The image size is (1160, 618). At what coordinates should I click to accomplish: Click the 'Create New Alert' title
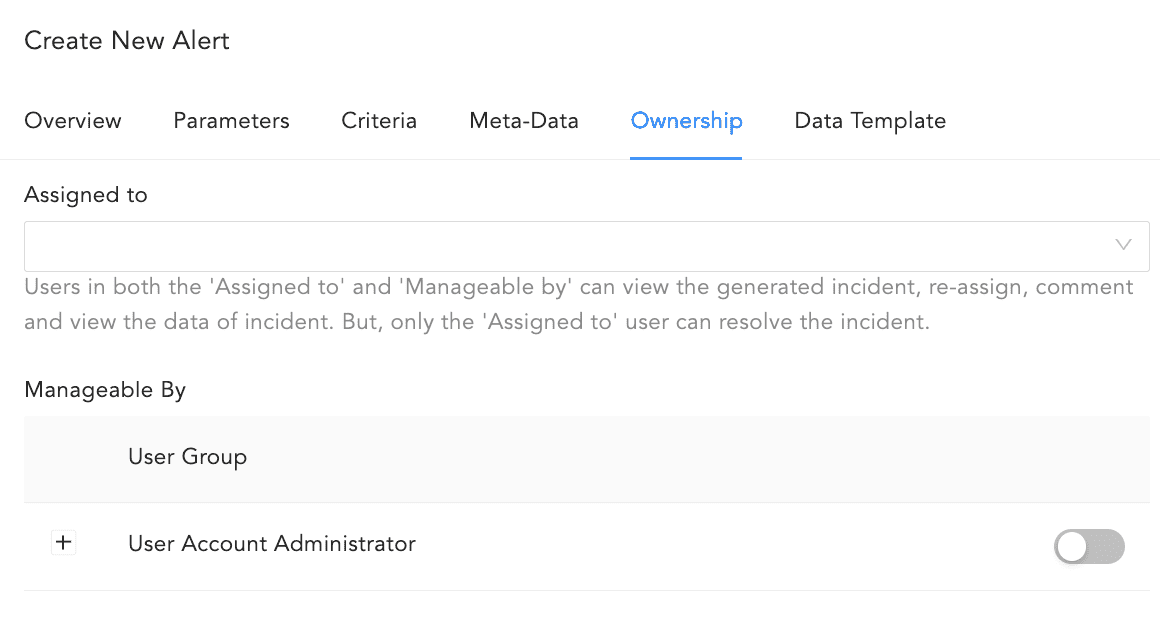126,40
